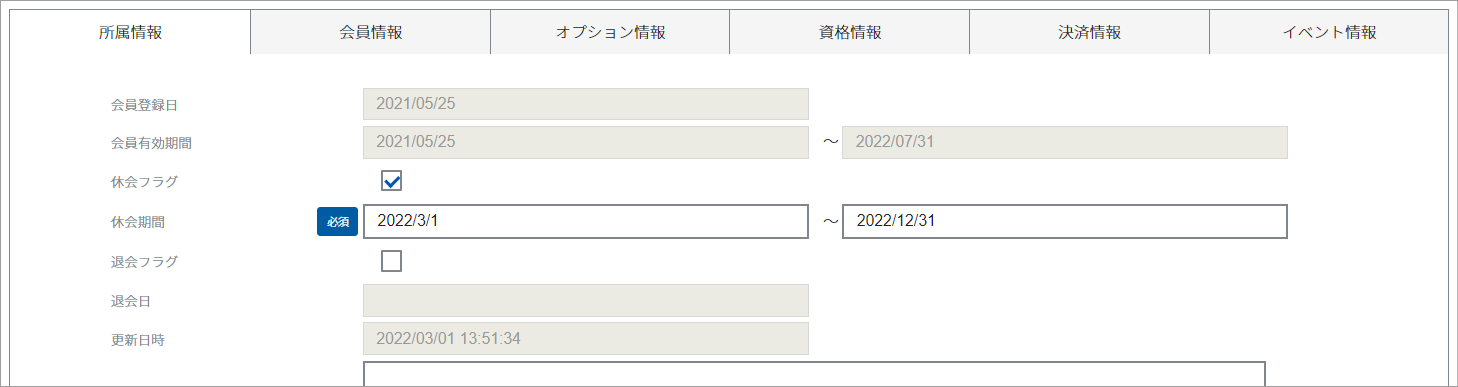
Task: Switch to the 所属情報 tab
Action: [x=130, y=32]
